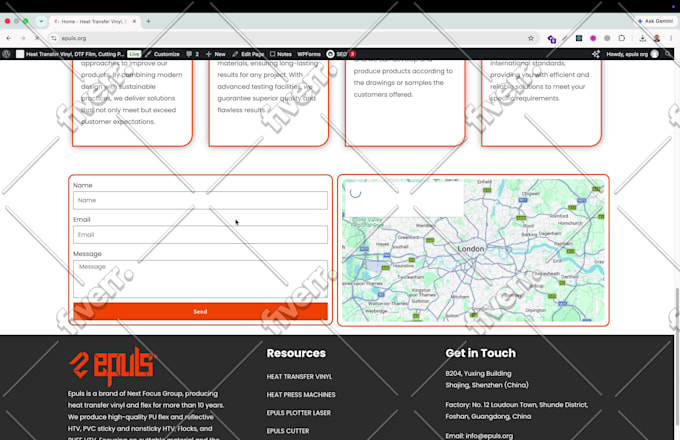Open a new browser tab with plus

(x=148, y=21)
